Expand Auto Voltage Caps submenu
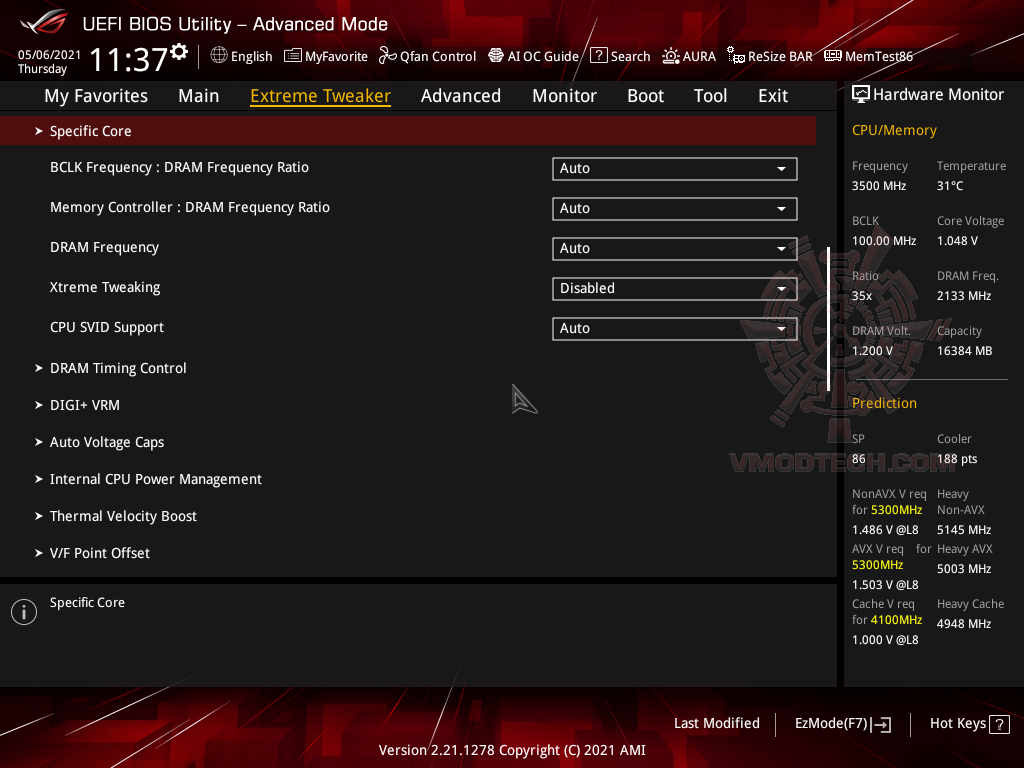 pos(106,442)
